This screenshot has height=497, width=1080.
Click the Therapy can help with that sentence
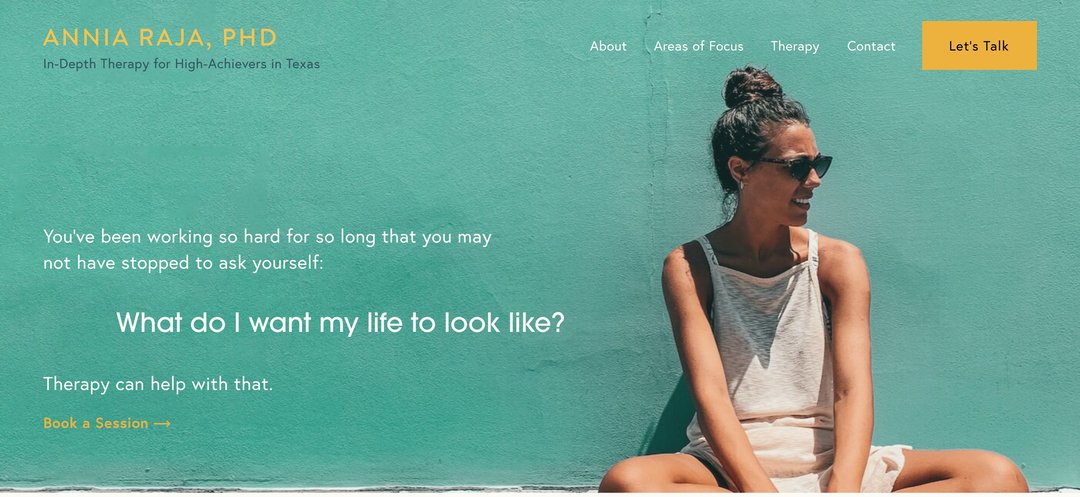(x=158, y=384)
